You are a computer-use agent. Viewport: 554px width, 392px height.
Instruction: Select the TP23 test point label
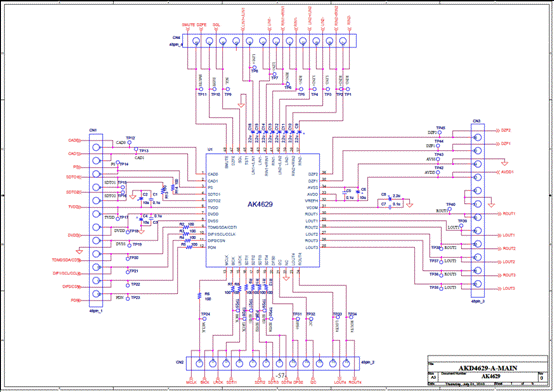click(x=136, y=298)
